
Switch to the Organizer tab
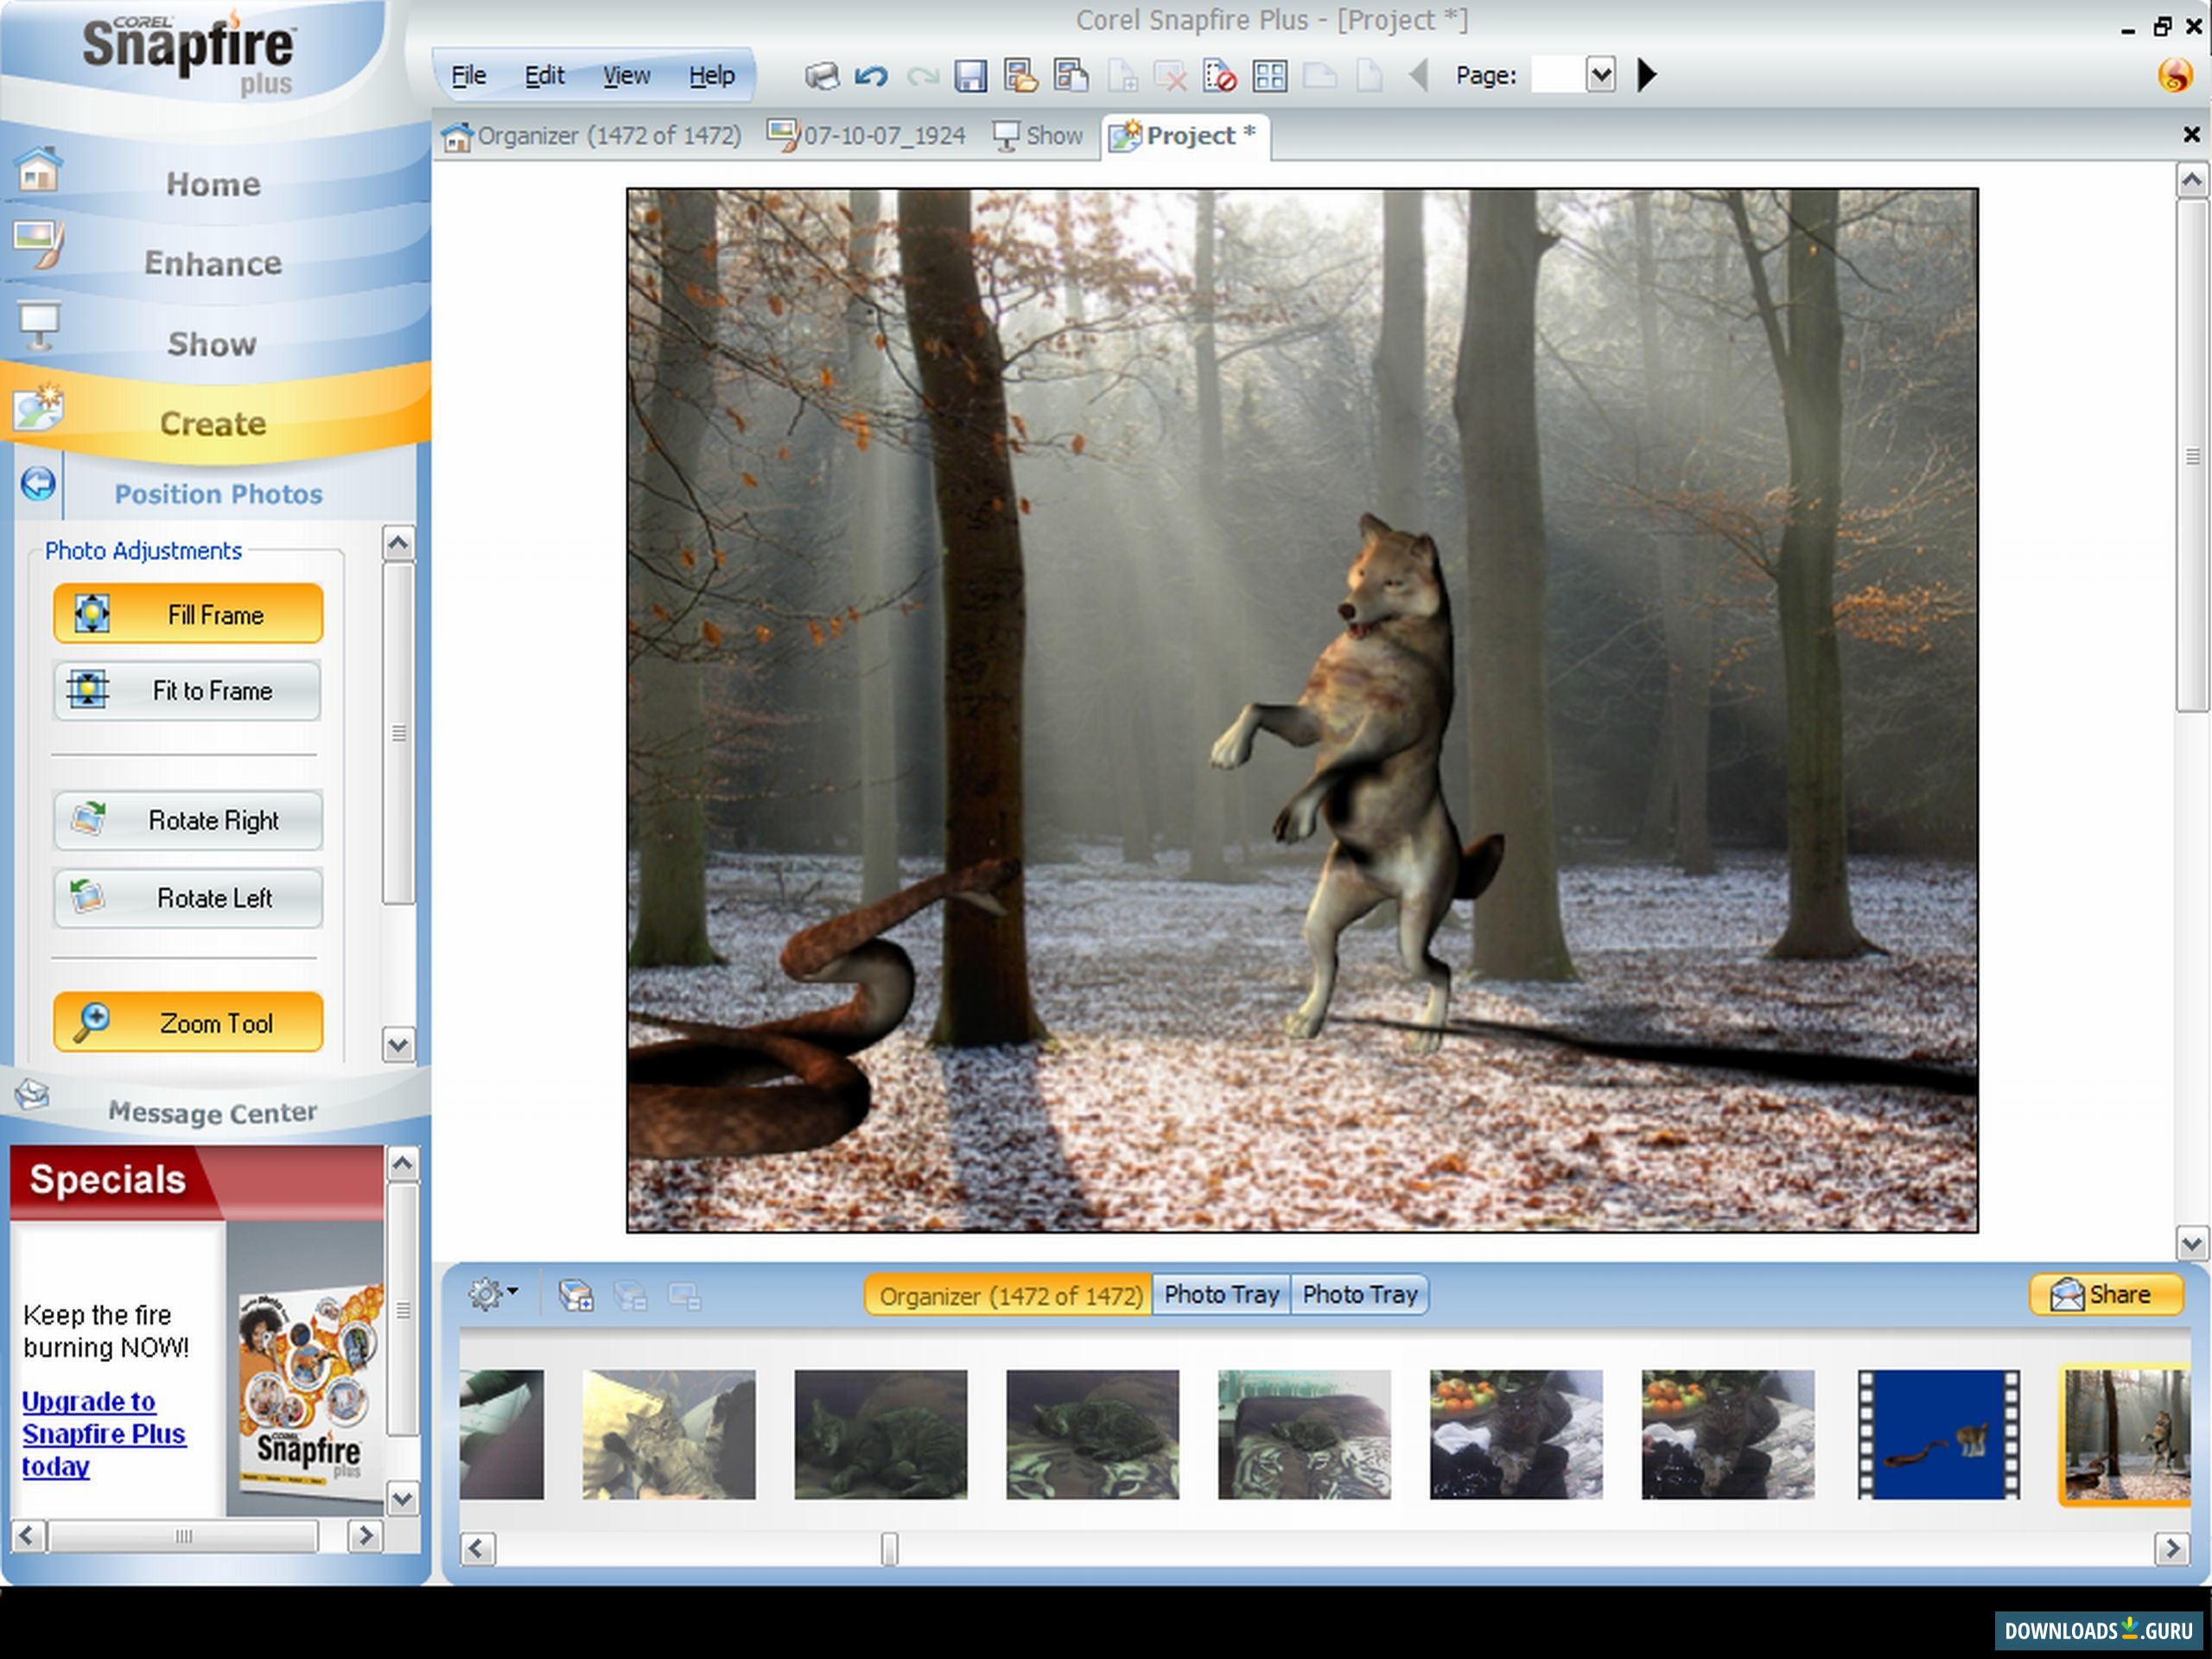pyautogui.click(x=597, y=135)
